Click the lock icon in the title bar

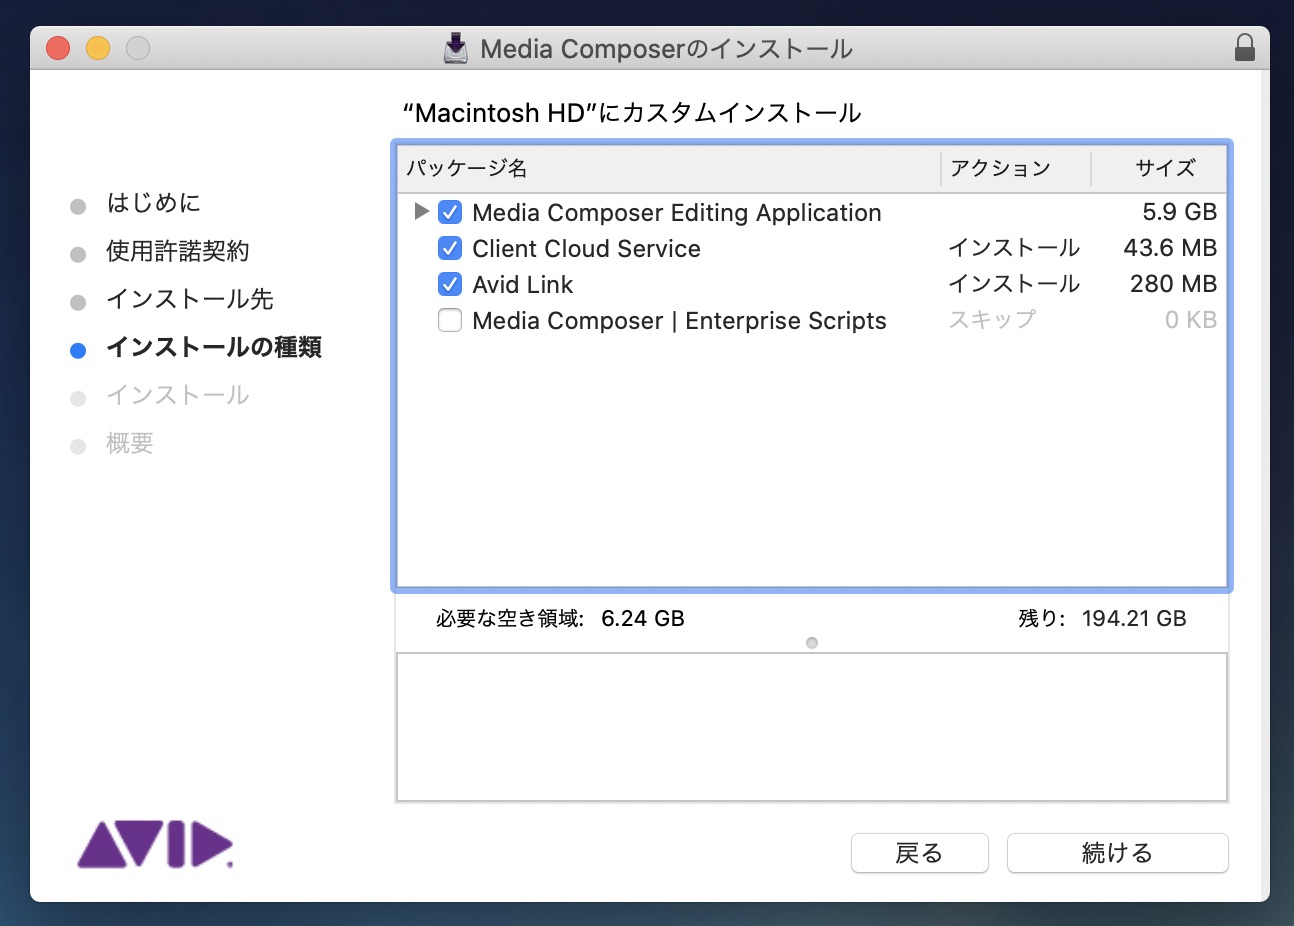pyautogui.click(x=1244, y=48)
